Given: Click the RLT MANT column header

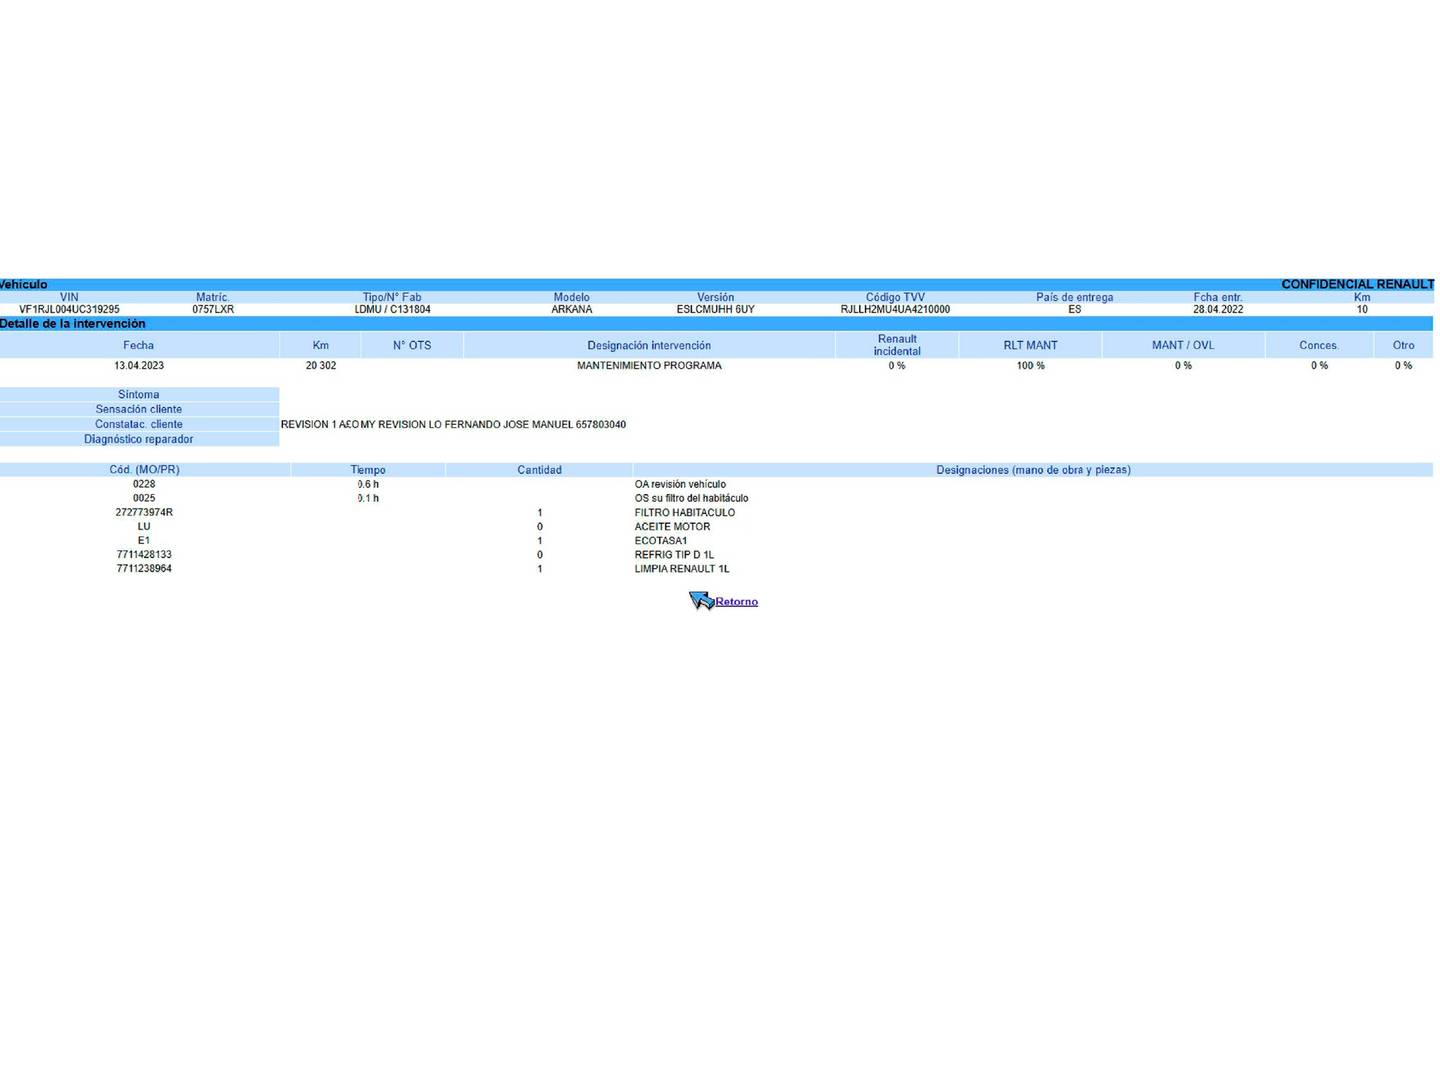Looking at the screenshot, I should point(1031,345).
